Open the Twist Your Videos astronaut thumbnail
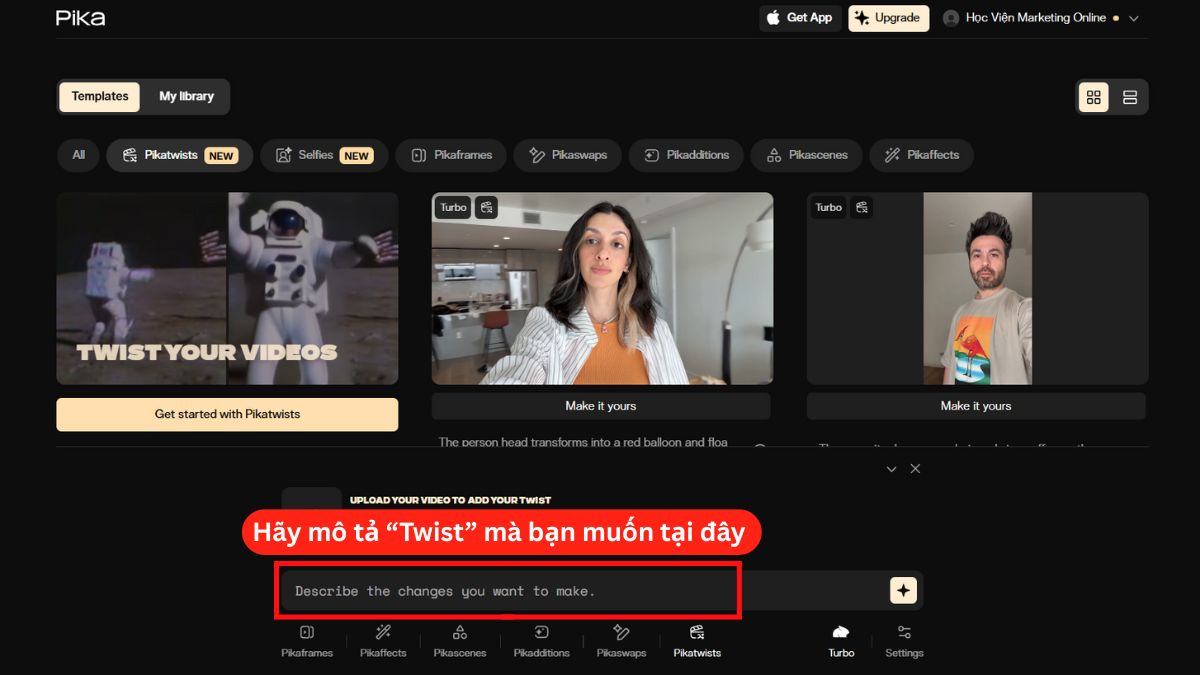1200x675 pixels. tap(227, 288)
